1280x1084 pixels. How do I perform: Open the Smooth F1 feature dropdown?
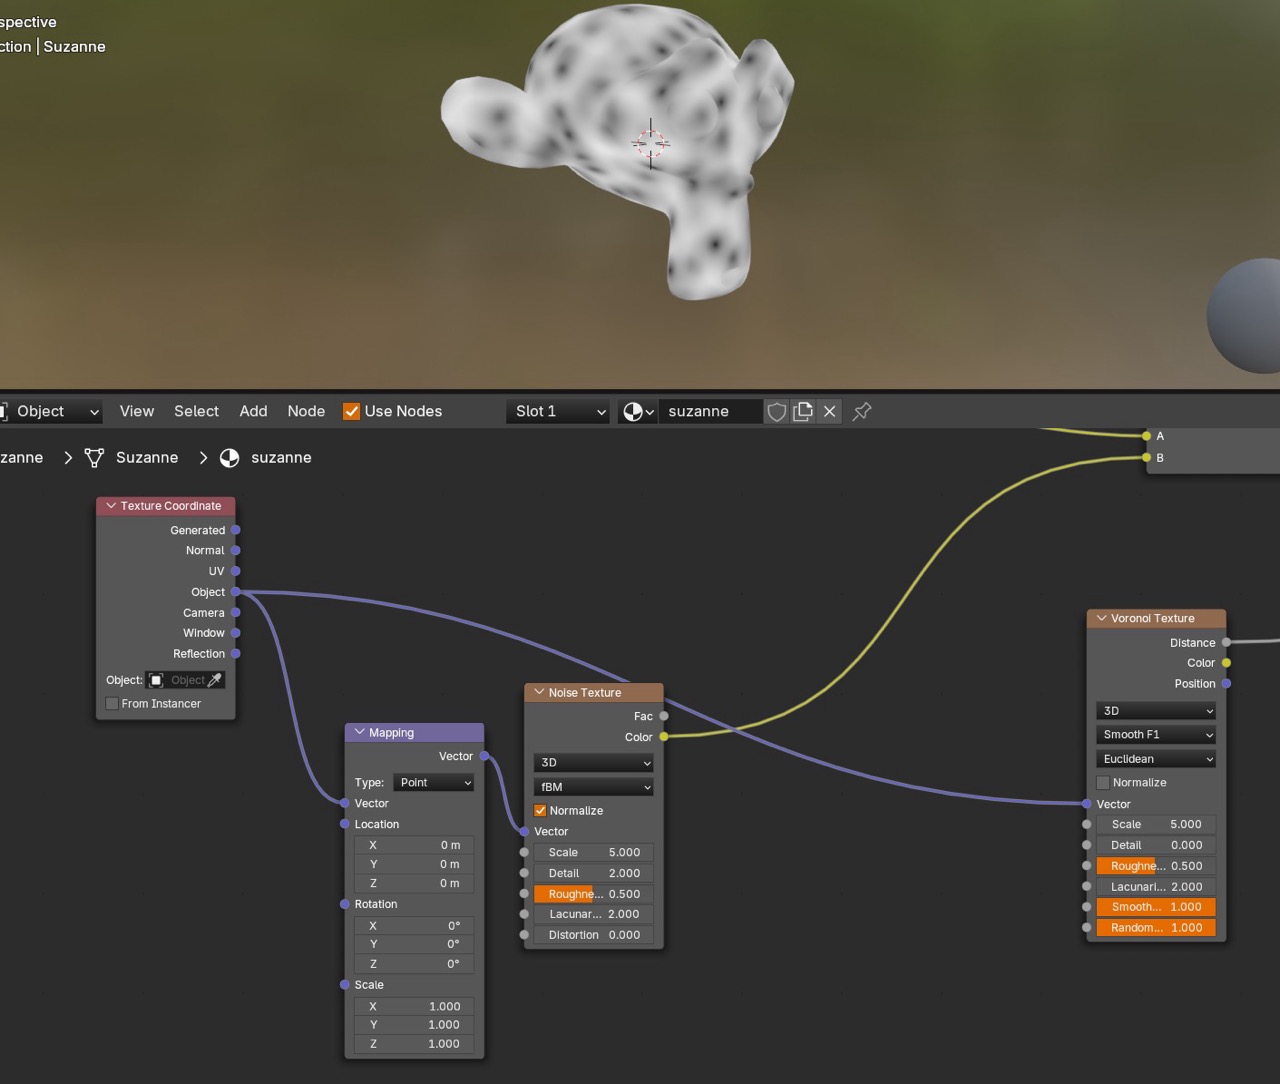[1156, 735]
